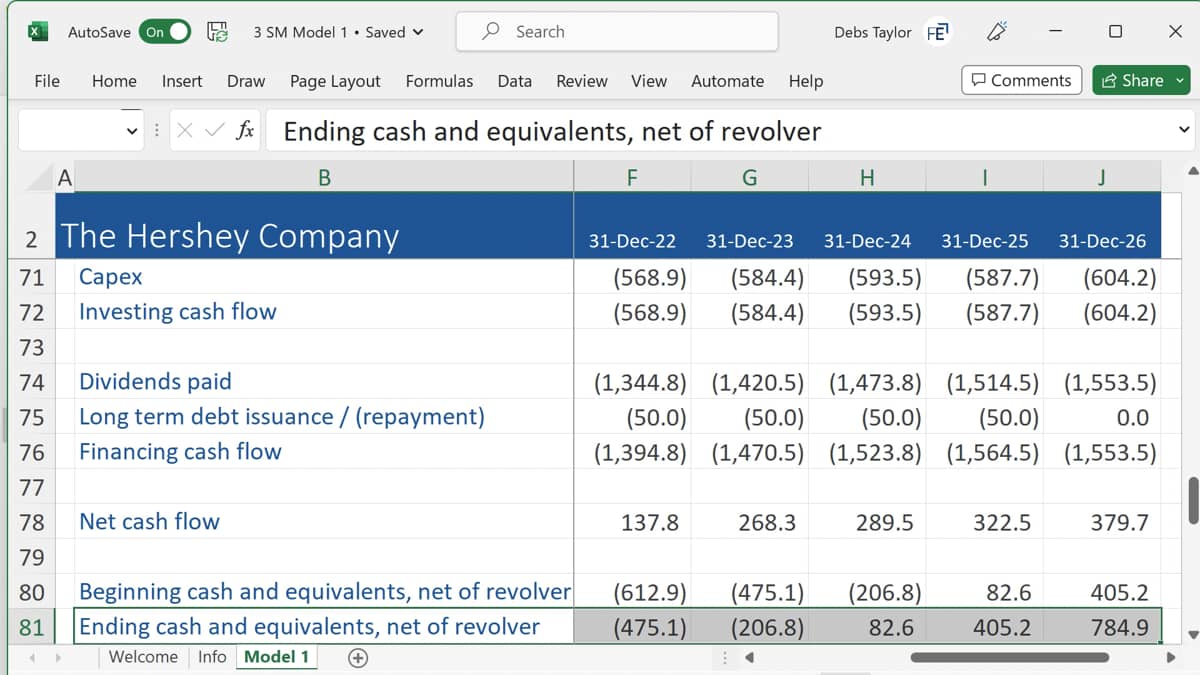Select column B header

324,178
